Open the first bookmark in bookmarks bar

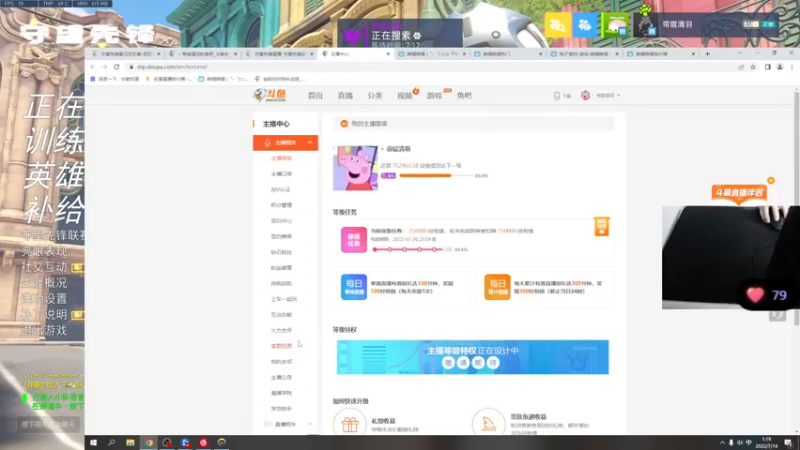pos(115,79)
